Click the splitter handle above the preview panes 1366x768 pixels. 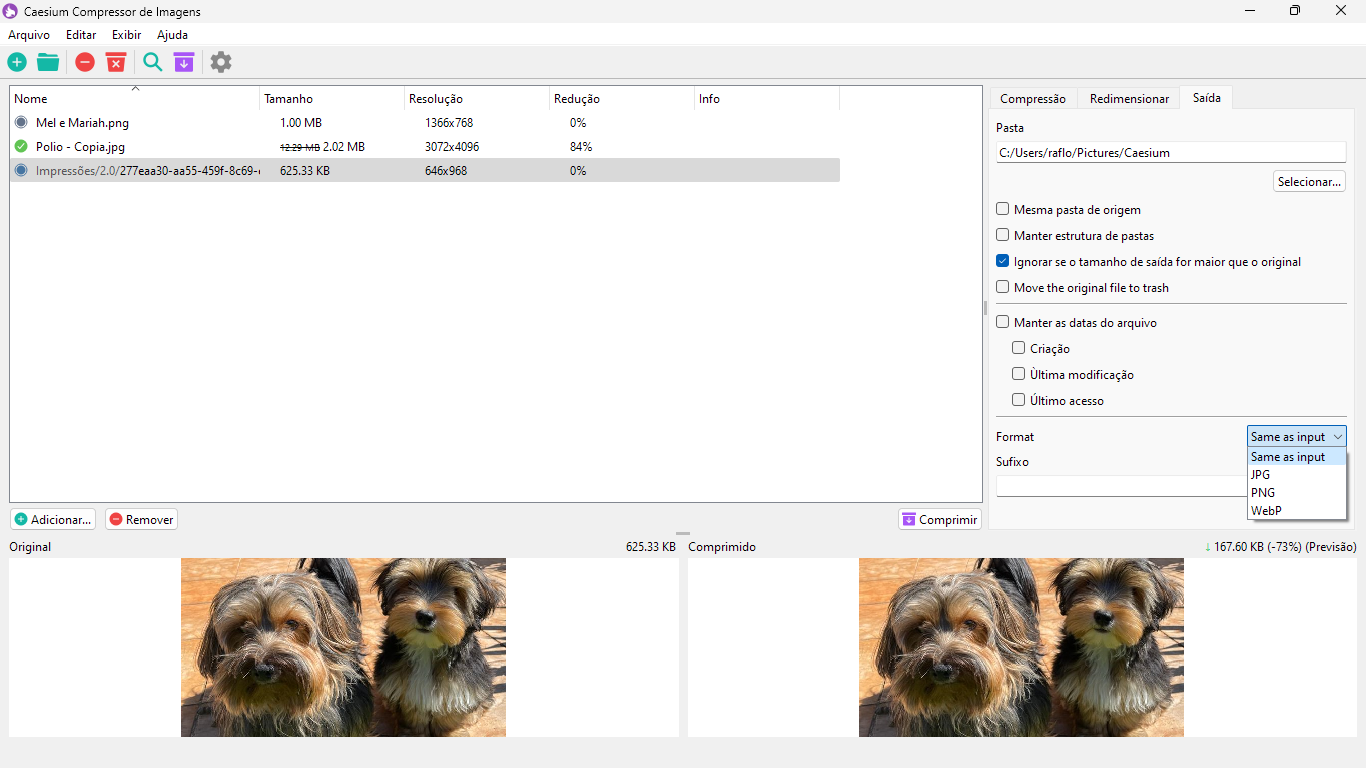point(683,534)
